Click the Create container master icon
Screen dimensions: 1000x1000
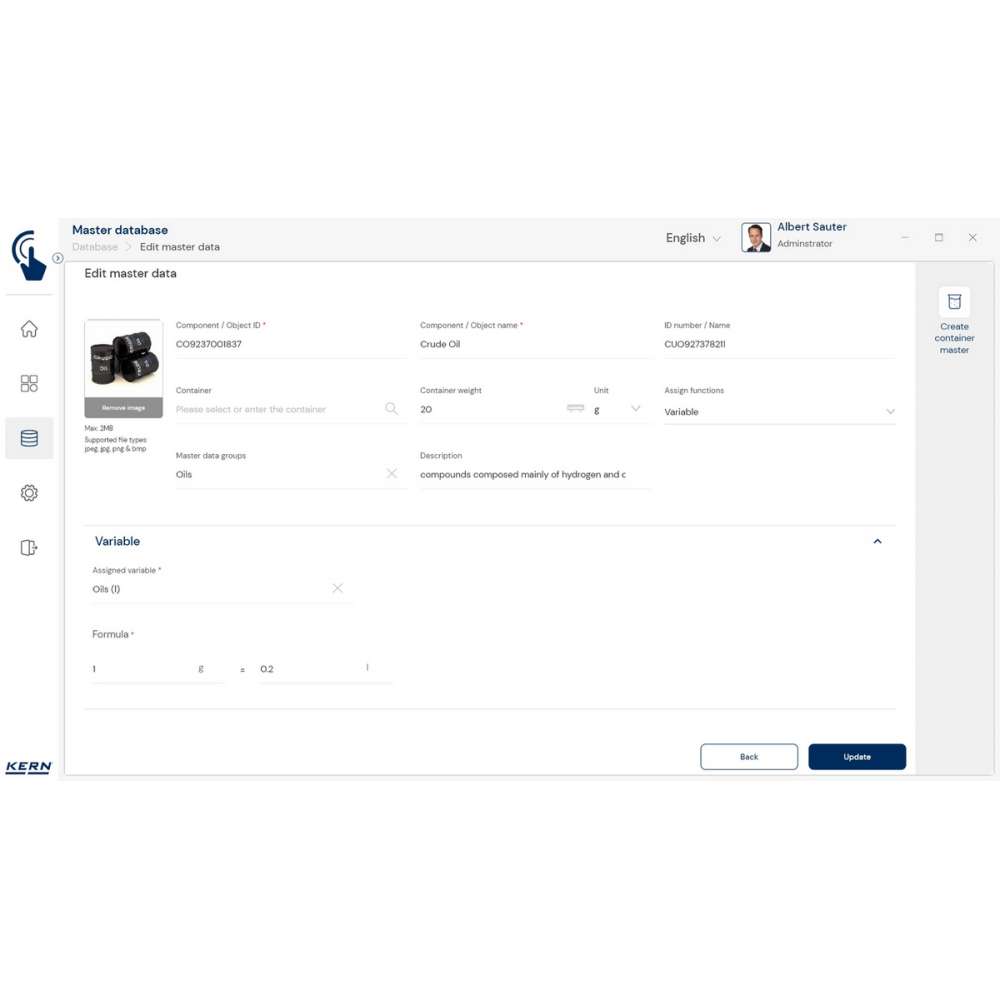coord(954,302)
